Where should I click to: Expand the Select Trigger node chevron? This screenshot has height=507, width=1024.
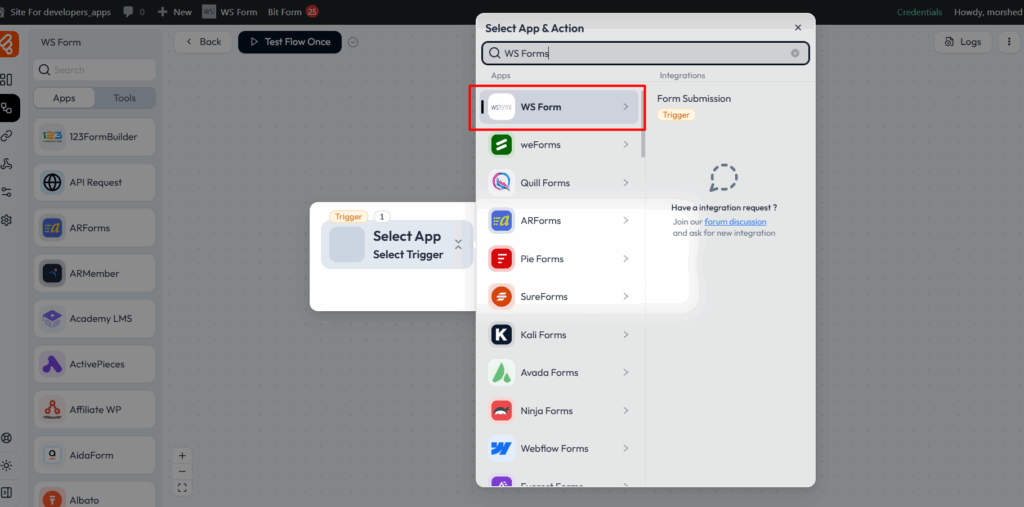(458, 244)
